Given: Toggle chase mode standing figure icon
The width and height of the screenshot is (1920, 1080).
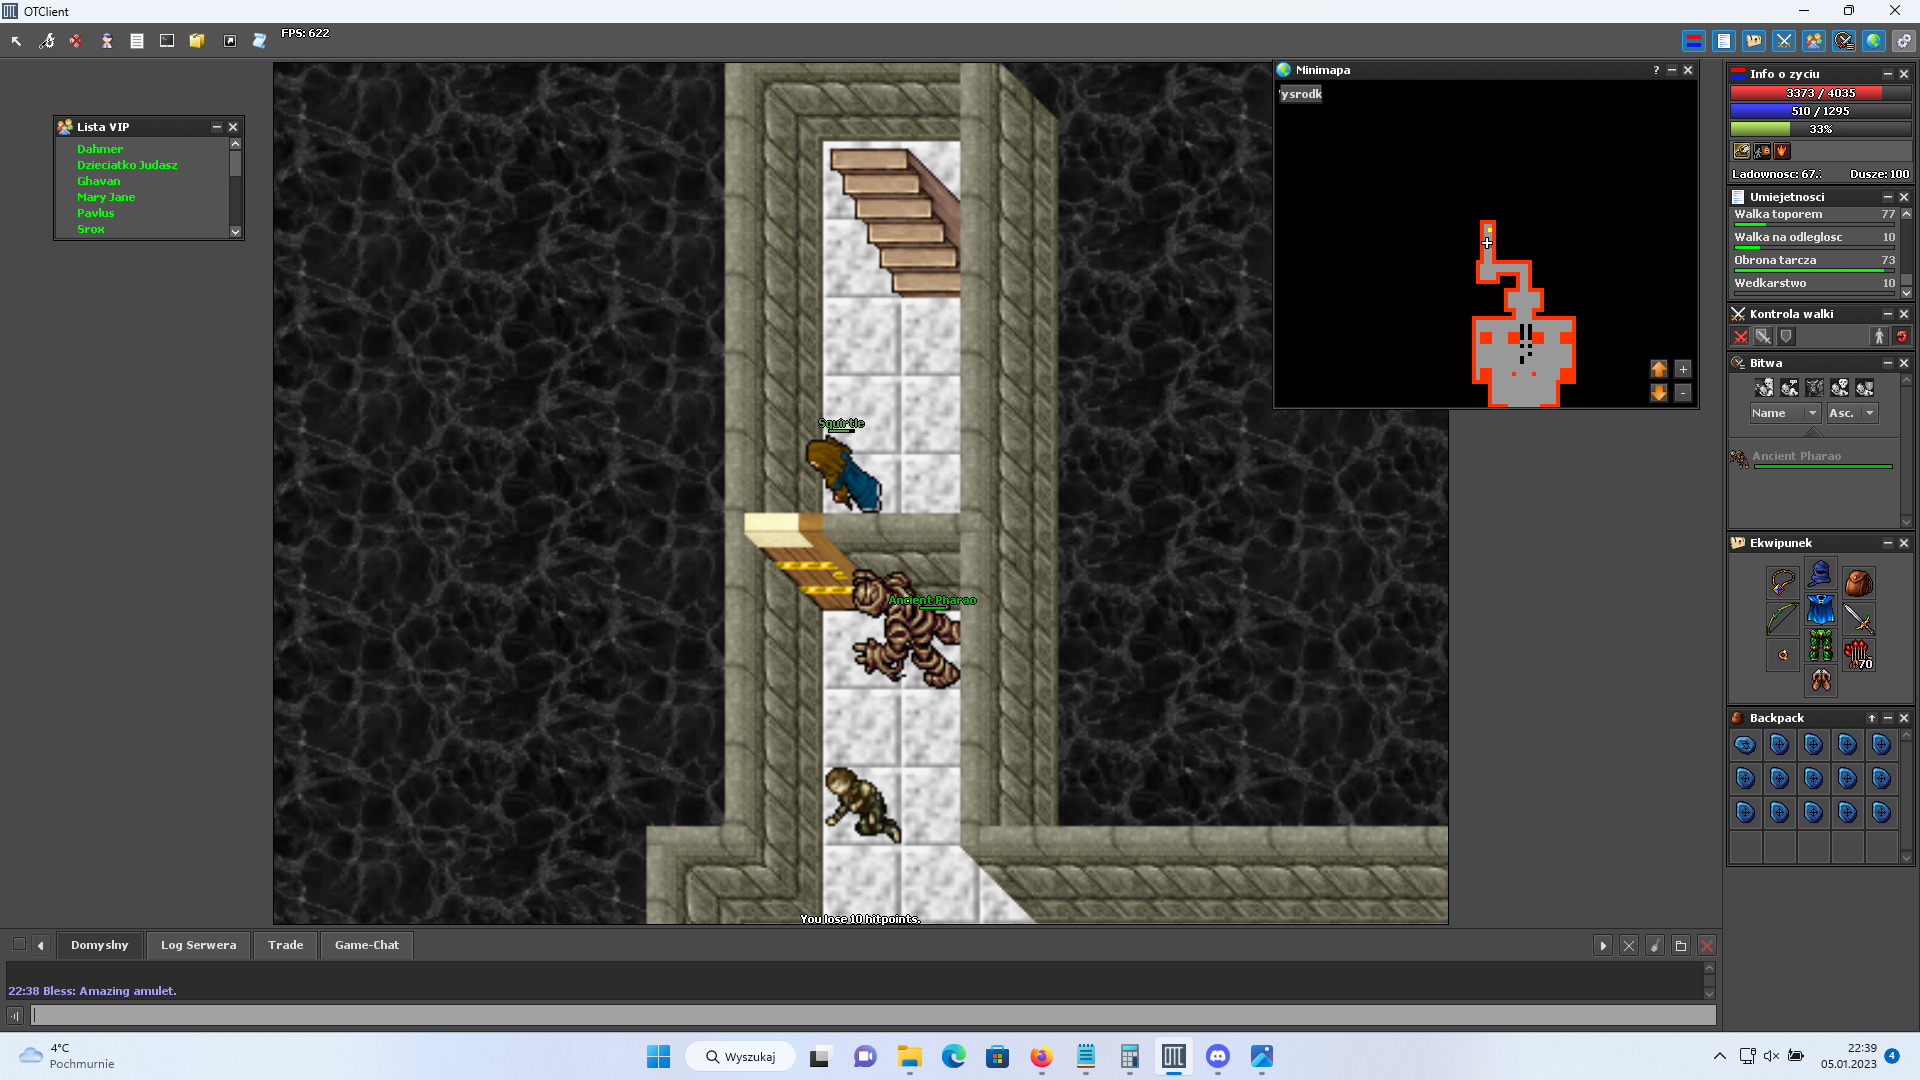Looking at the screenshot, I should tap(1879, 337).
